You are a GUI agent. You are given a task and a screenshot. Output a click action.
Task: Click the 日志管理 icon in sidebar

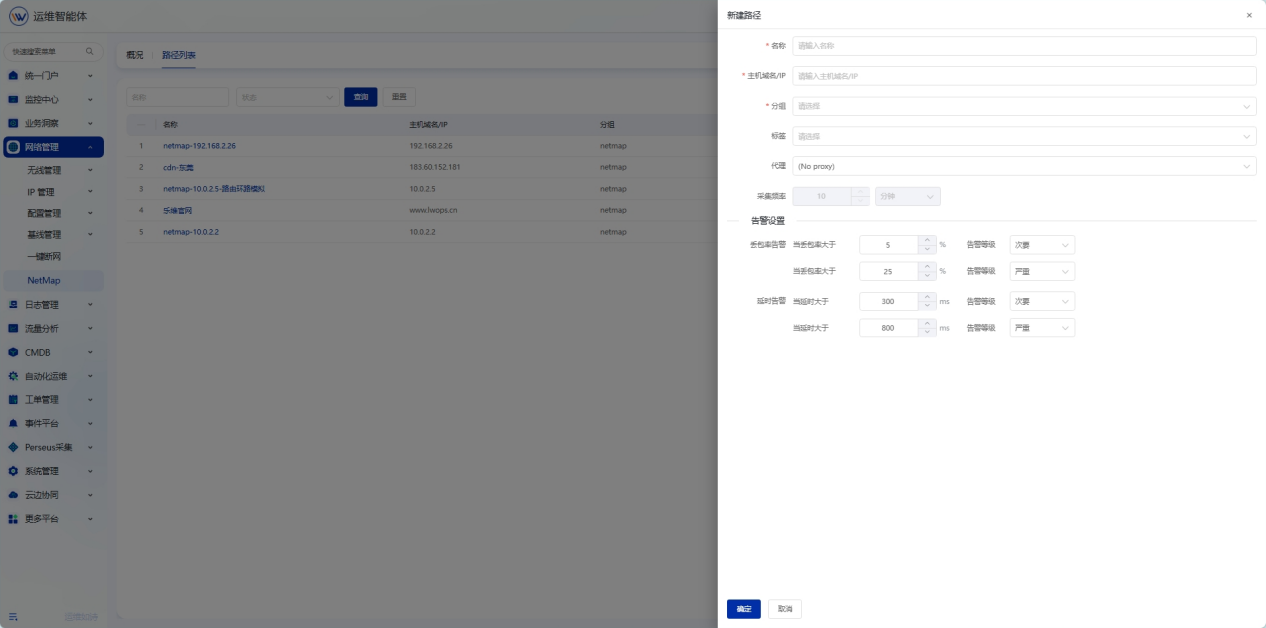click(x=13, y=305)
